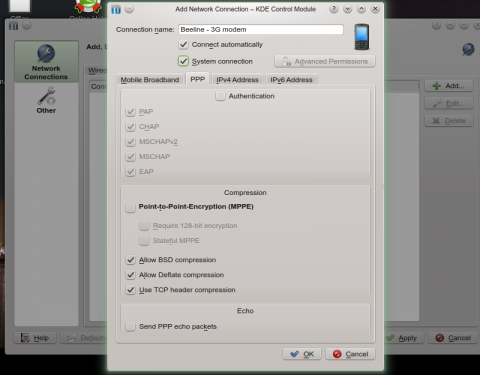The image size is (480, 375).
Task: Confirm the dialog with OK button
Action: (302, 354)
